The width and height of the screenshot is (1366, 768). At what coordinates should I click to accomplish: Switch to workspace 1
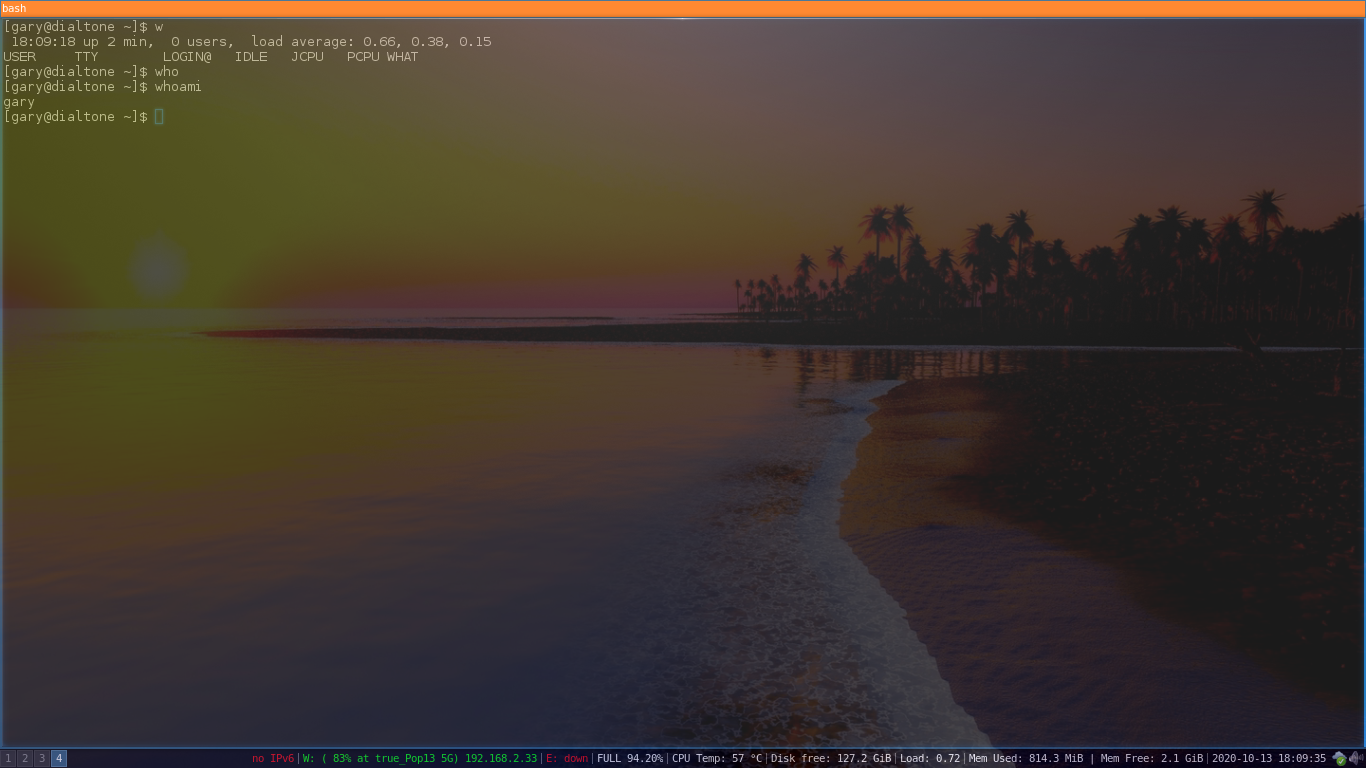(8, 759)
